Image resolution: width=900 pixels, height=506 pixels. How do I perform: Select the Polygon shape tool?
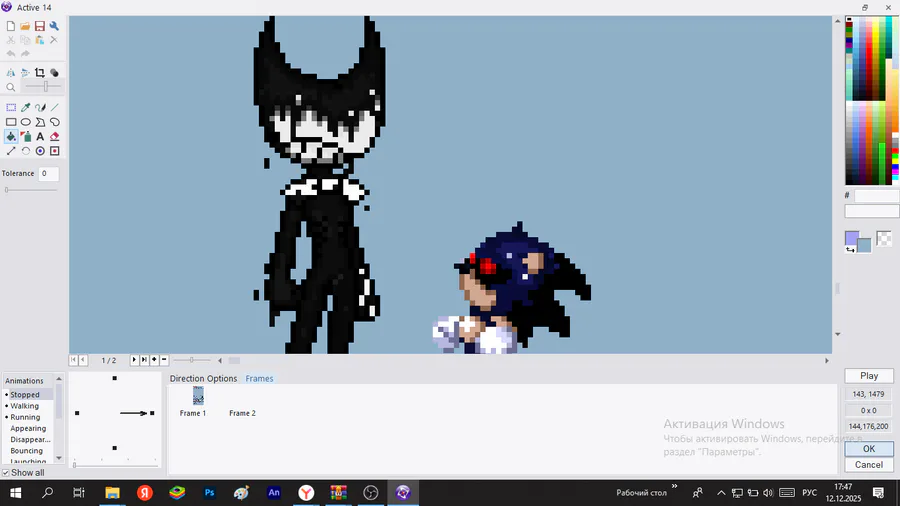point(40,122)
